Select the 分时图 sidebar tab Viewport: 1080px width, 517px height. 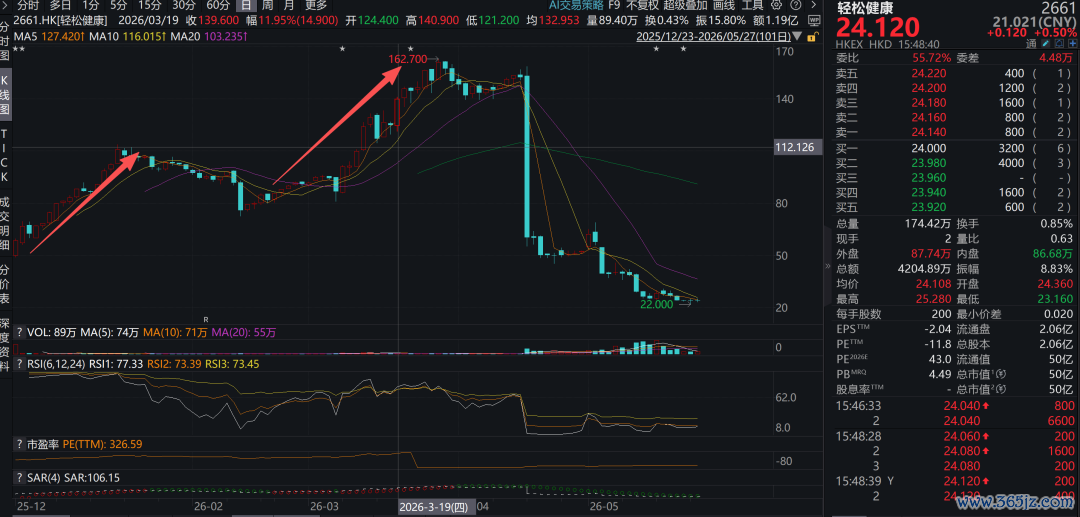coord(5,41)
